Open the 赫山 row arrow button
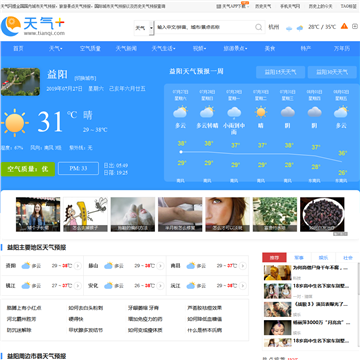The height and width of the screenshot is (360, 360). (x=160, y=266)
